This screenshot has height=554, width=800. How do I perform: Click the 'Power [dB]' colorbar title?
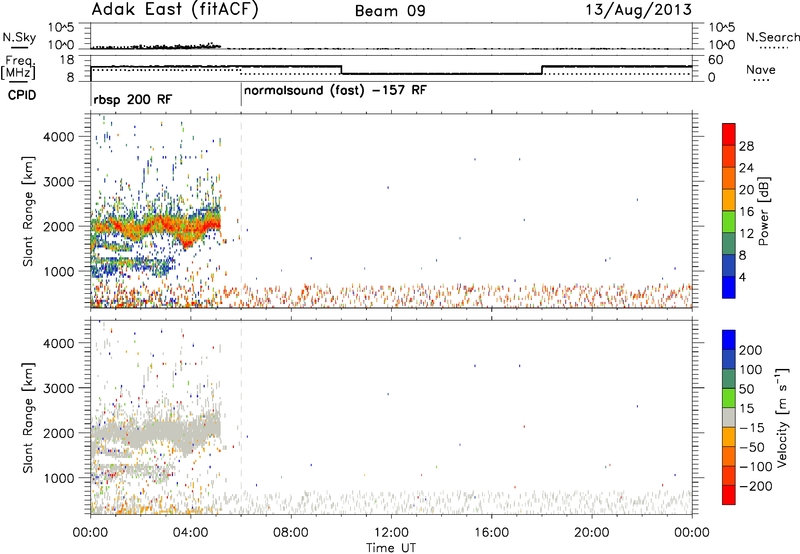(764, 211)
